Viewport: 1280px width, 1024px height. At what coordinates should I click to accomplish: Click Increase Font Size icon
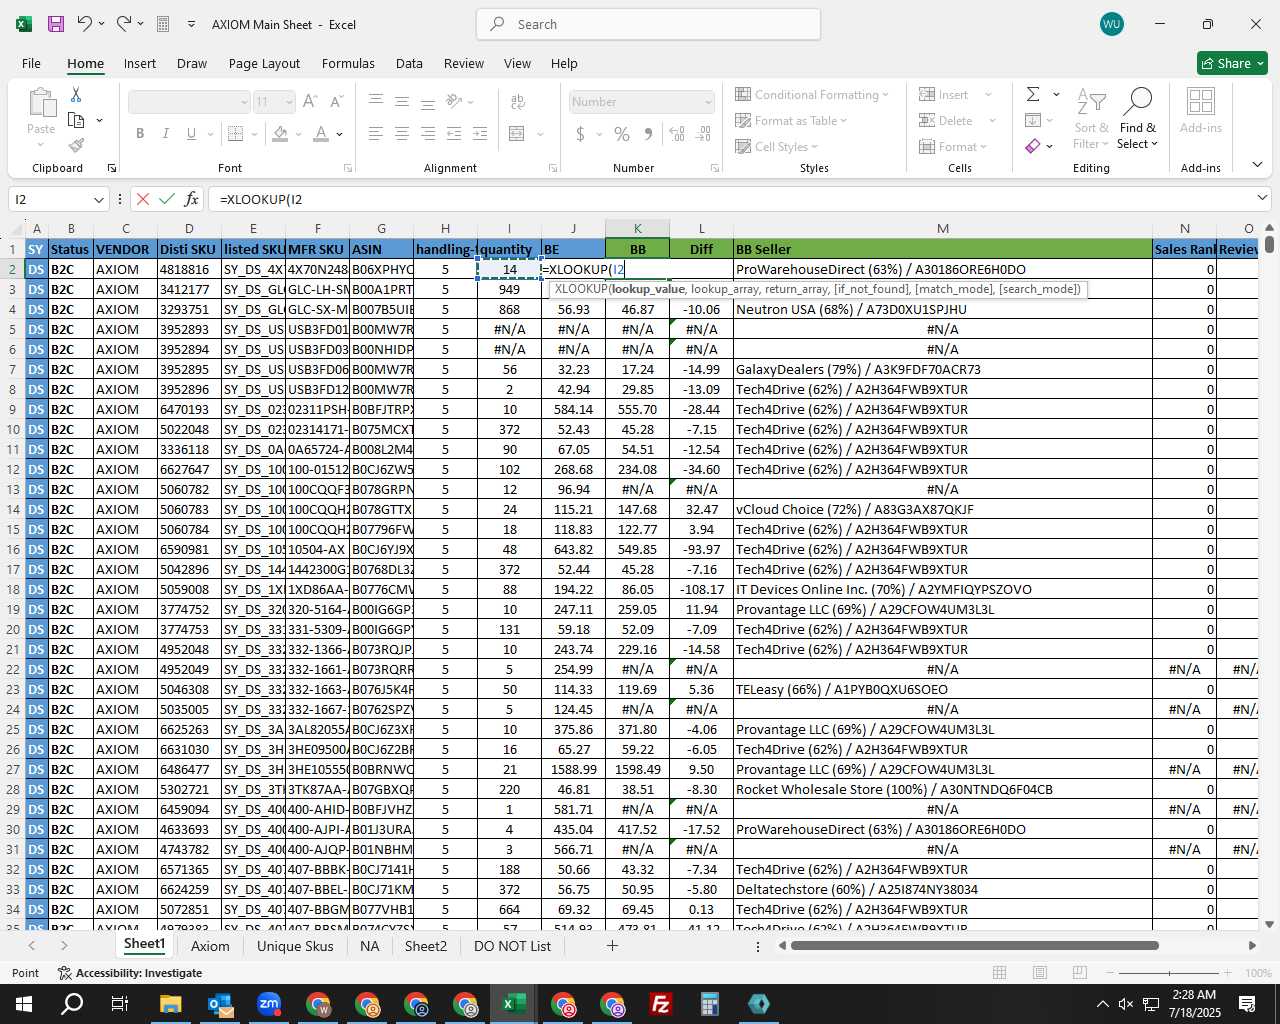310,101
